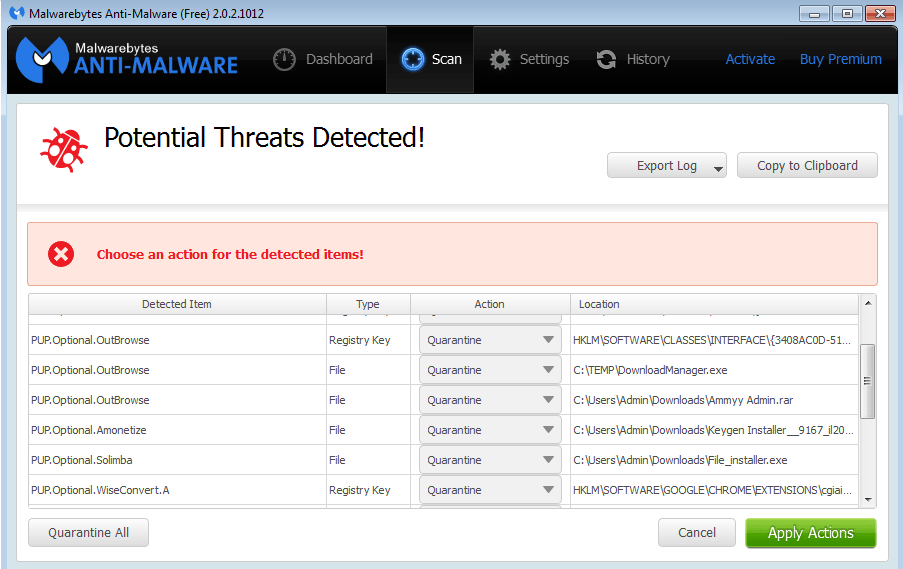The width and height of the screenshot is (903, 569).
Task: Open action dropdown for DownloadManager.exe row
Action: [490, 370]
